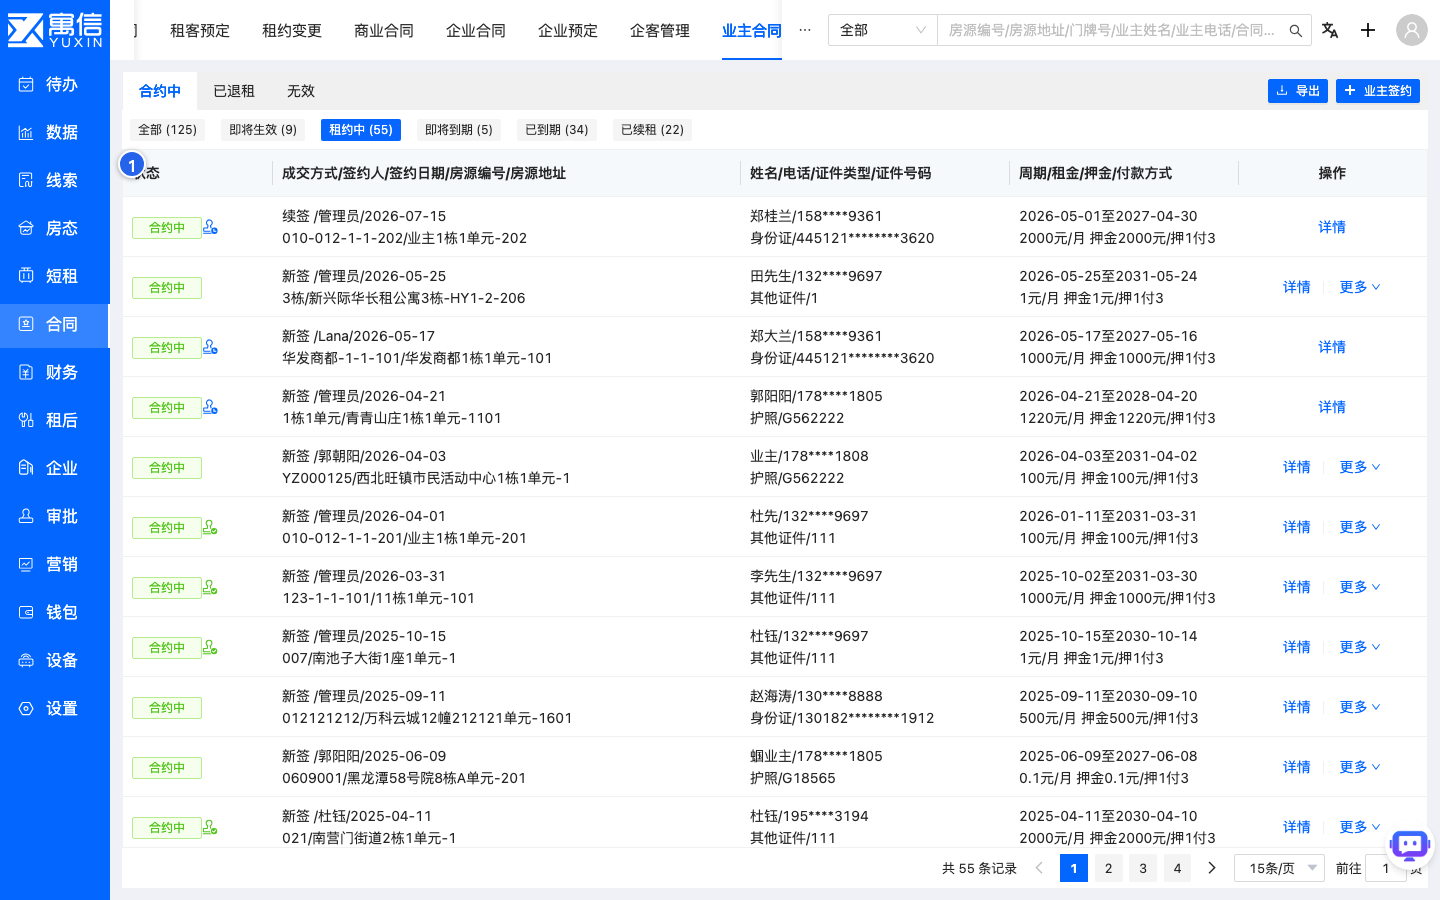Open the 待办 section in the sidebar

(55, 84)
